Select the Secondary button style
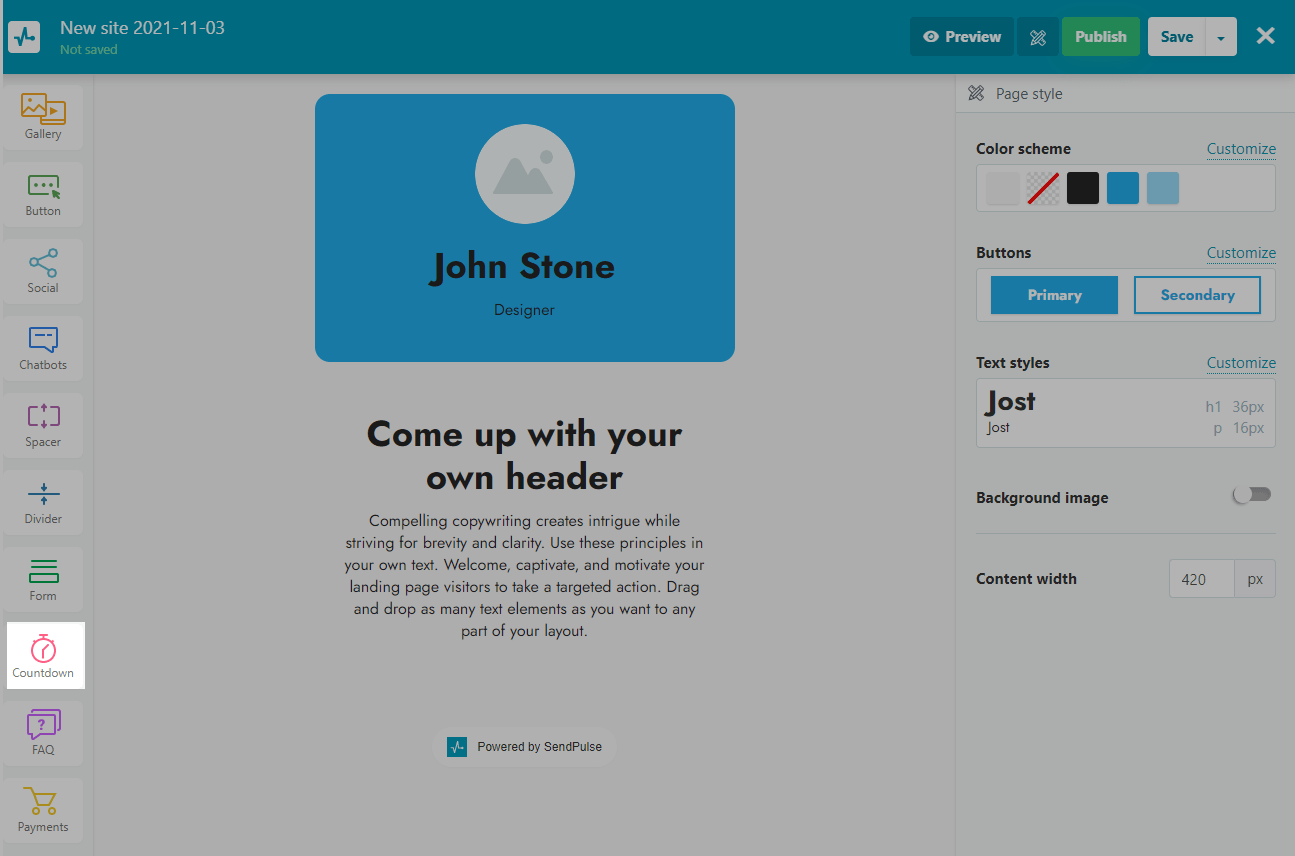The height and width of the screenshot is (856, 1295). pyautogui.click(x=1197, y=295)
